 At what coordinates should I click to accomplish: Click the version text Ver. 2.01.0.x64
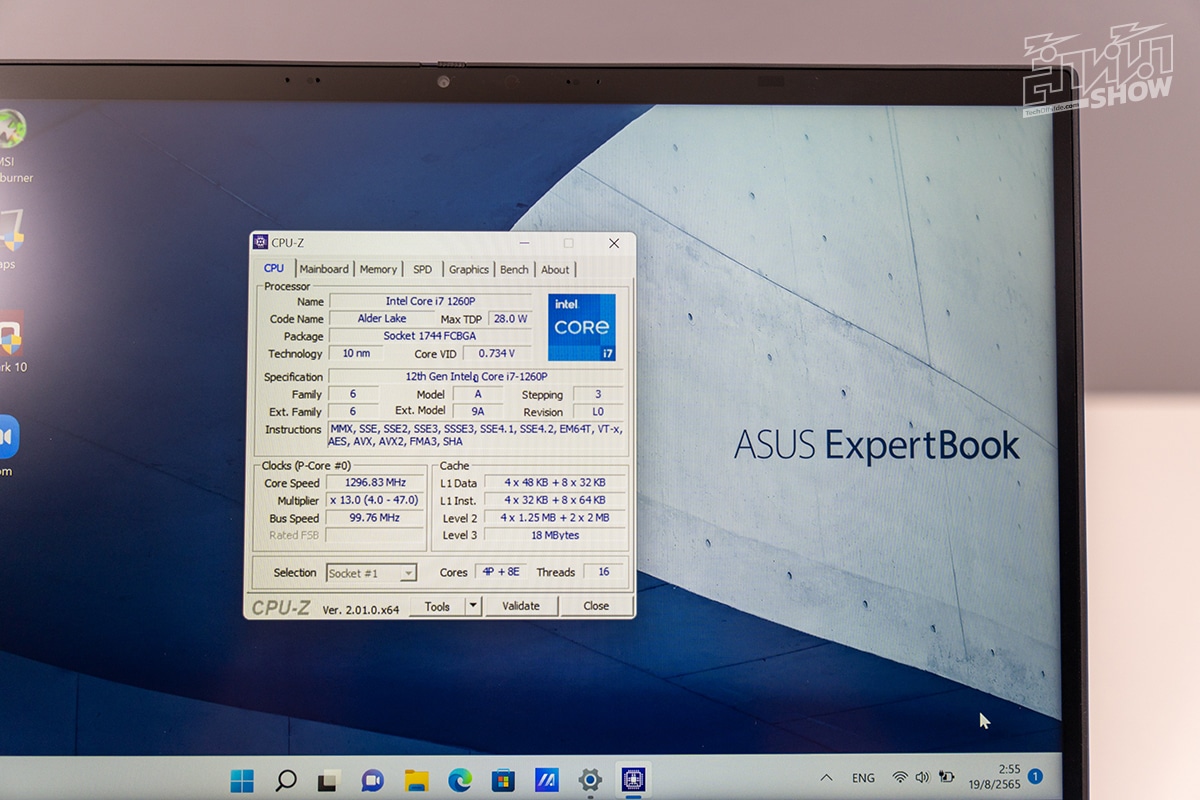click(361, 609)
